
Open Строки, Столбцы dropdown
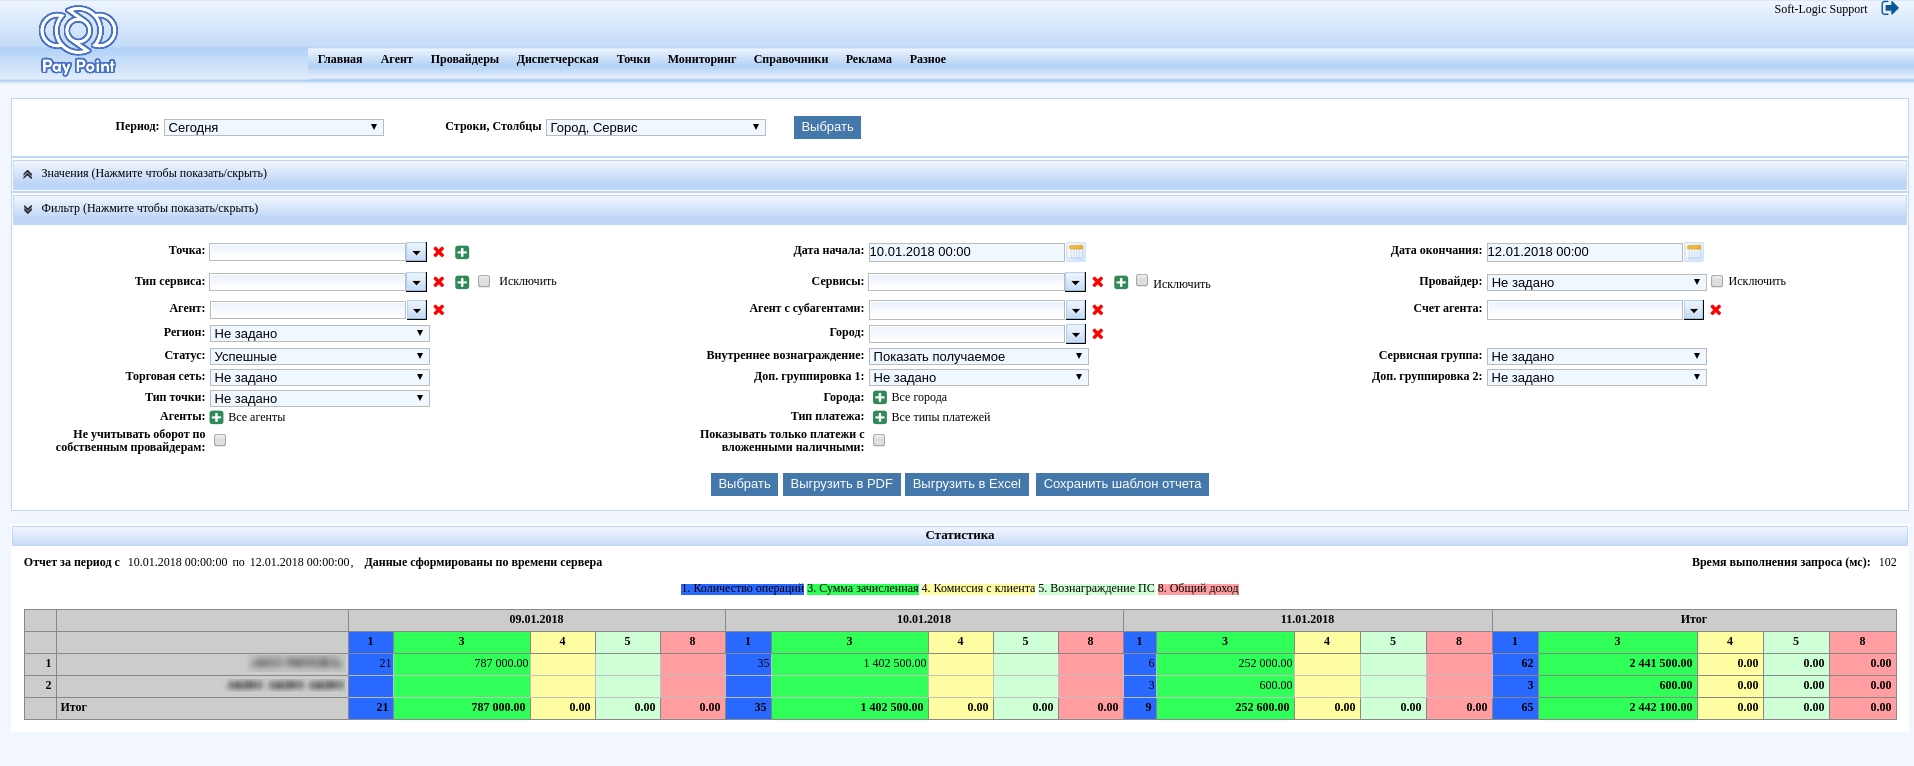click(x=656, y=127)
